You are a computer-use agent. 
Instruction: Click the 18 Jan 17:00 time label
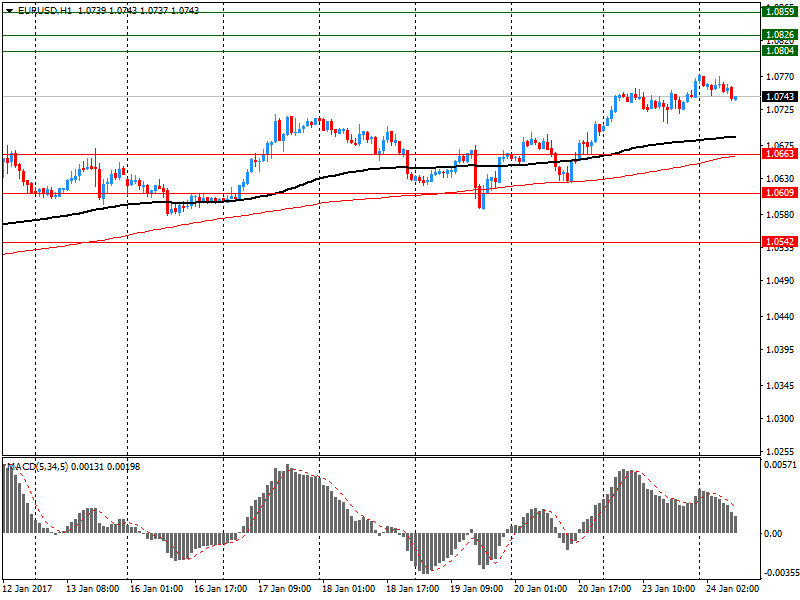click(412, 588)
